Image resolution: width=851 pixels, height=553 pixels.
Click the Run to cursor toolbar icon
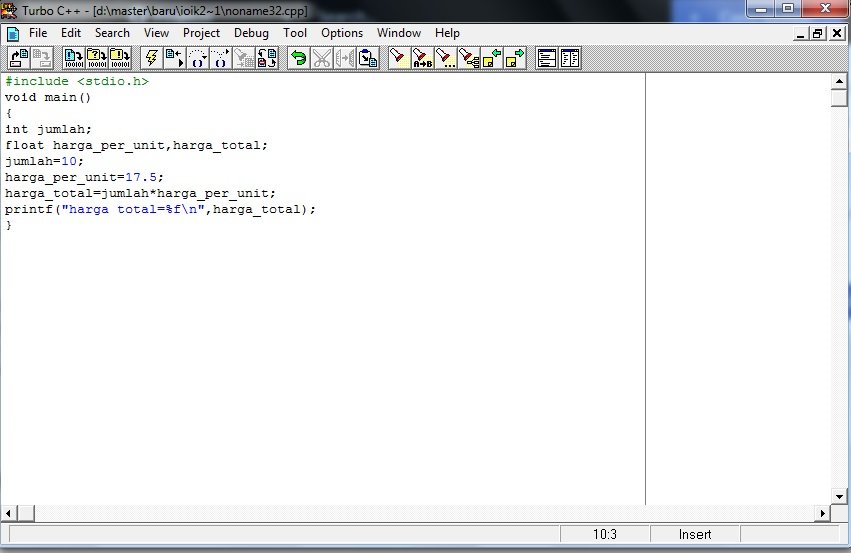click(174, 58)
